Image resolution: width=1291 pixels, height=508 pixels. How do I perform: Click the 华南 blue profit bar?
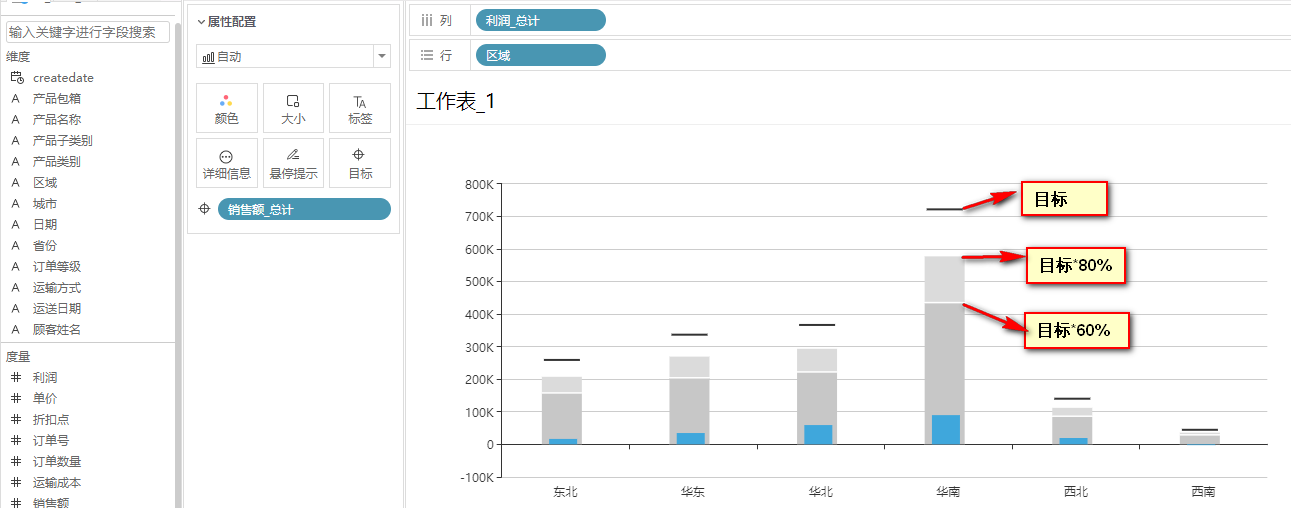point(945,429)
